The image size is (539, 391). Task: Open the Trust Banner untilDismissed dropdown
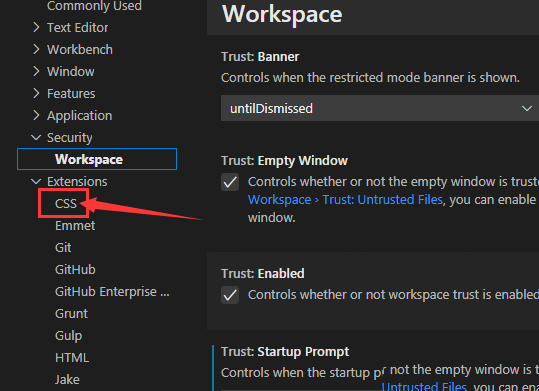pyautogui.click(x=380, y=108)
